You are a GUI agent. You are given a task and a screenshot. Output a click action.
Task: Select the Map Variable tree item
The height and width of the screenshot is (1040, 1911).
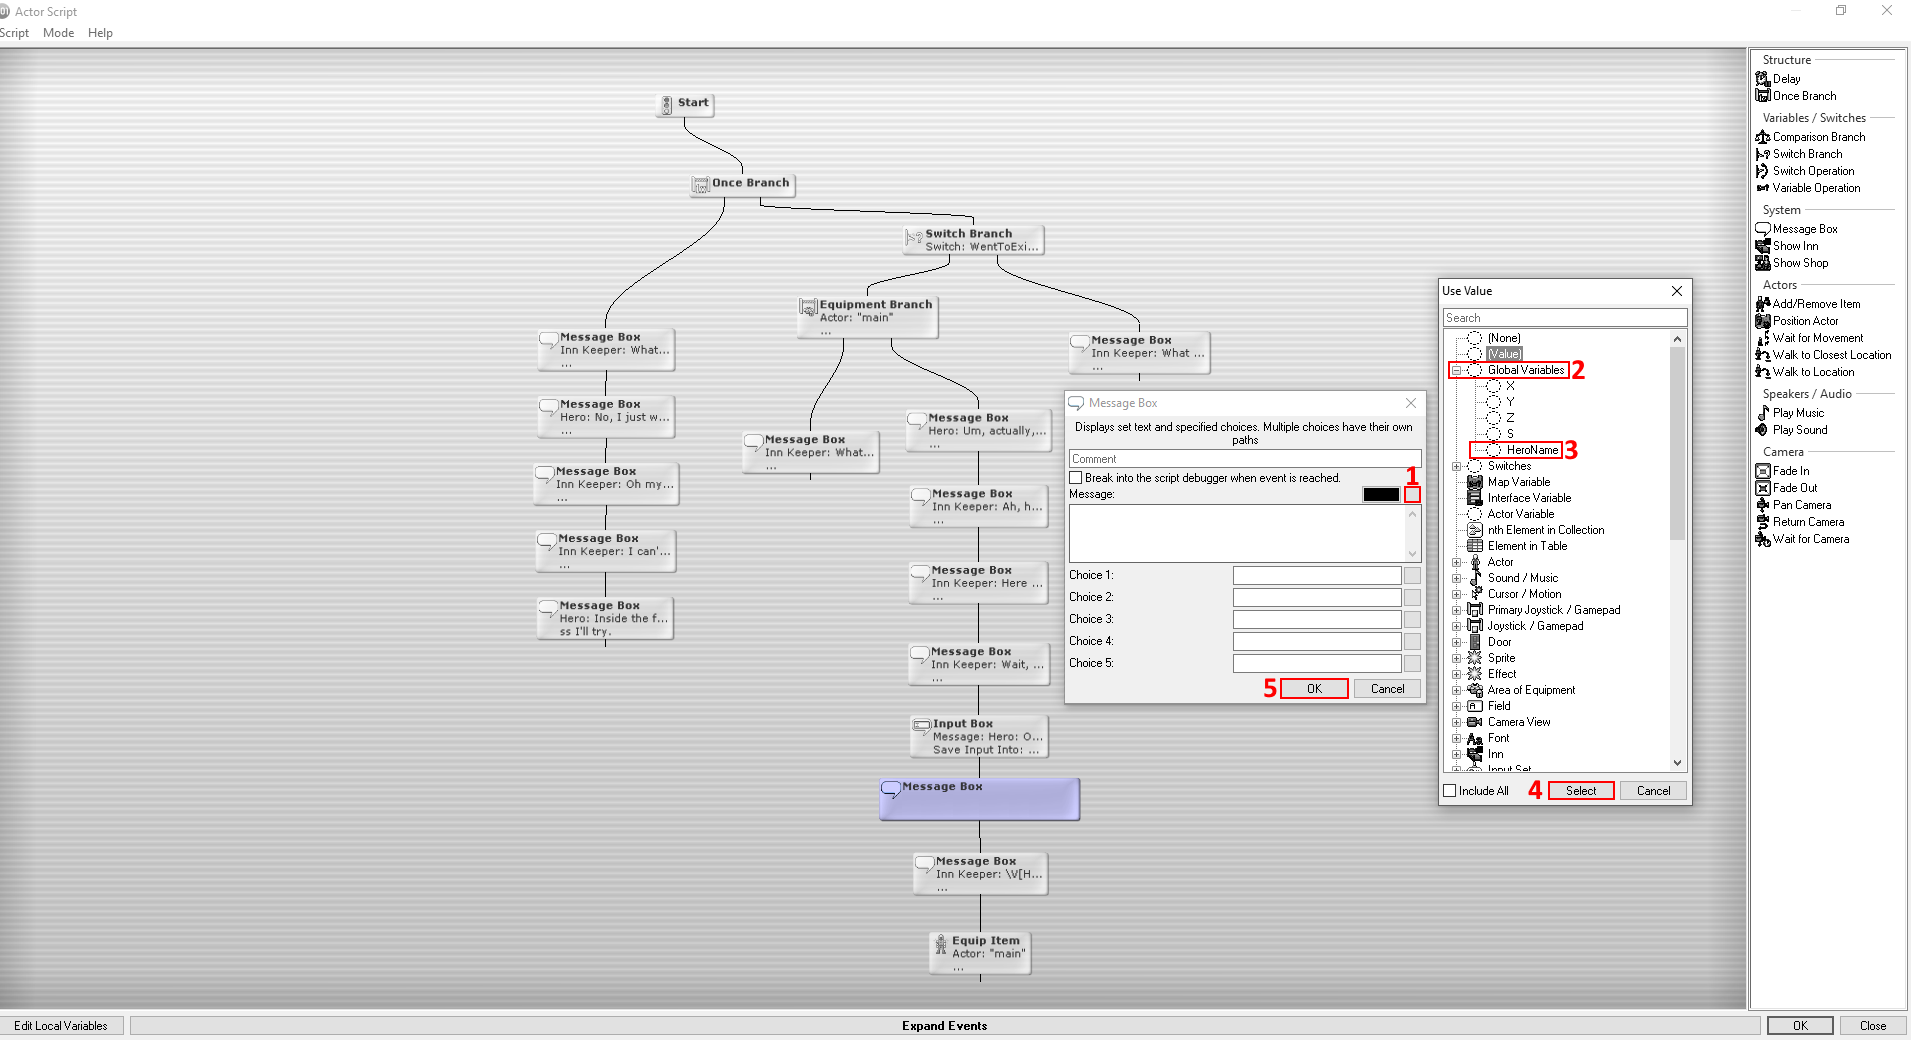coord(1519,482)
